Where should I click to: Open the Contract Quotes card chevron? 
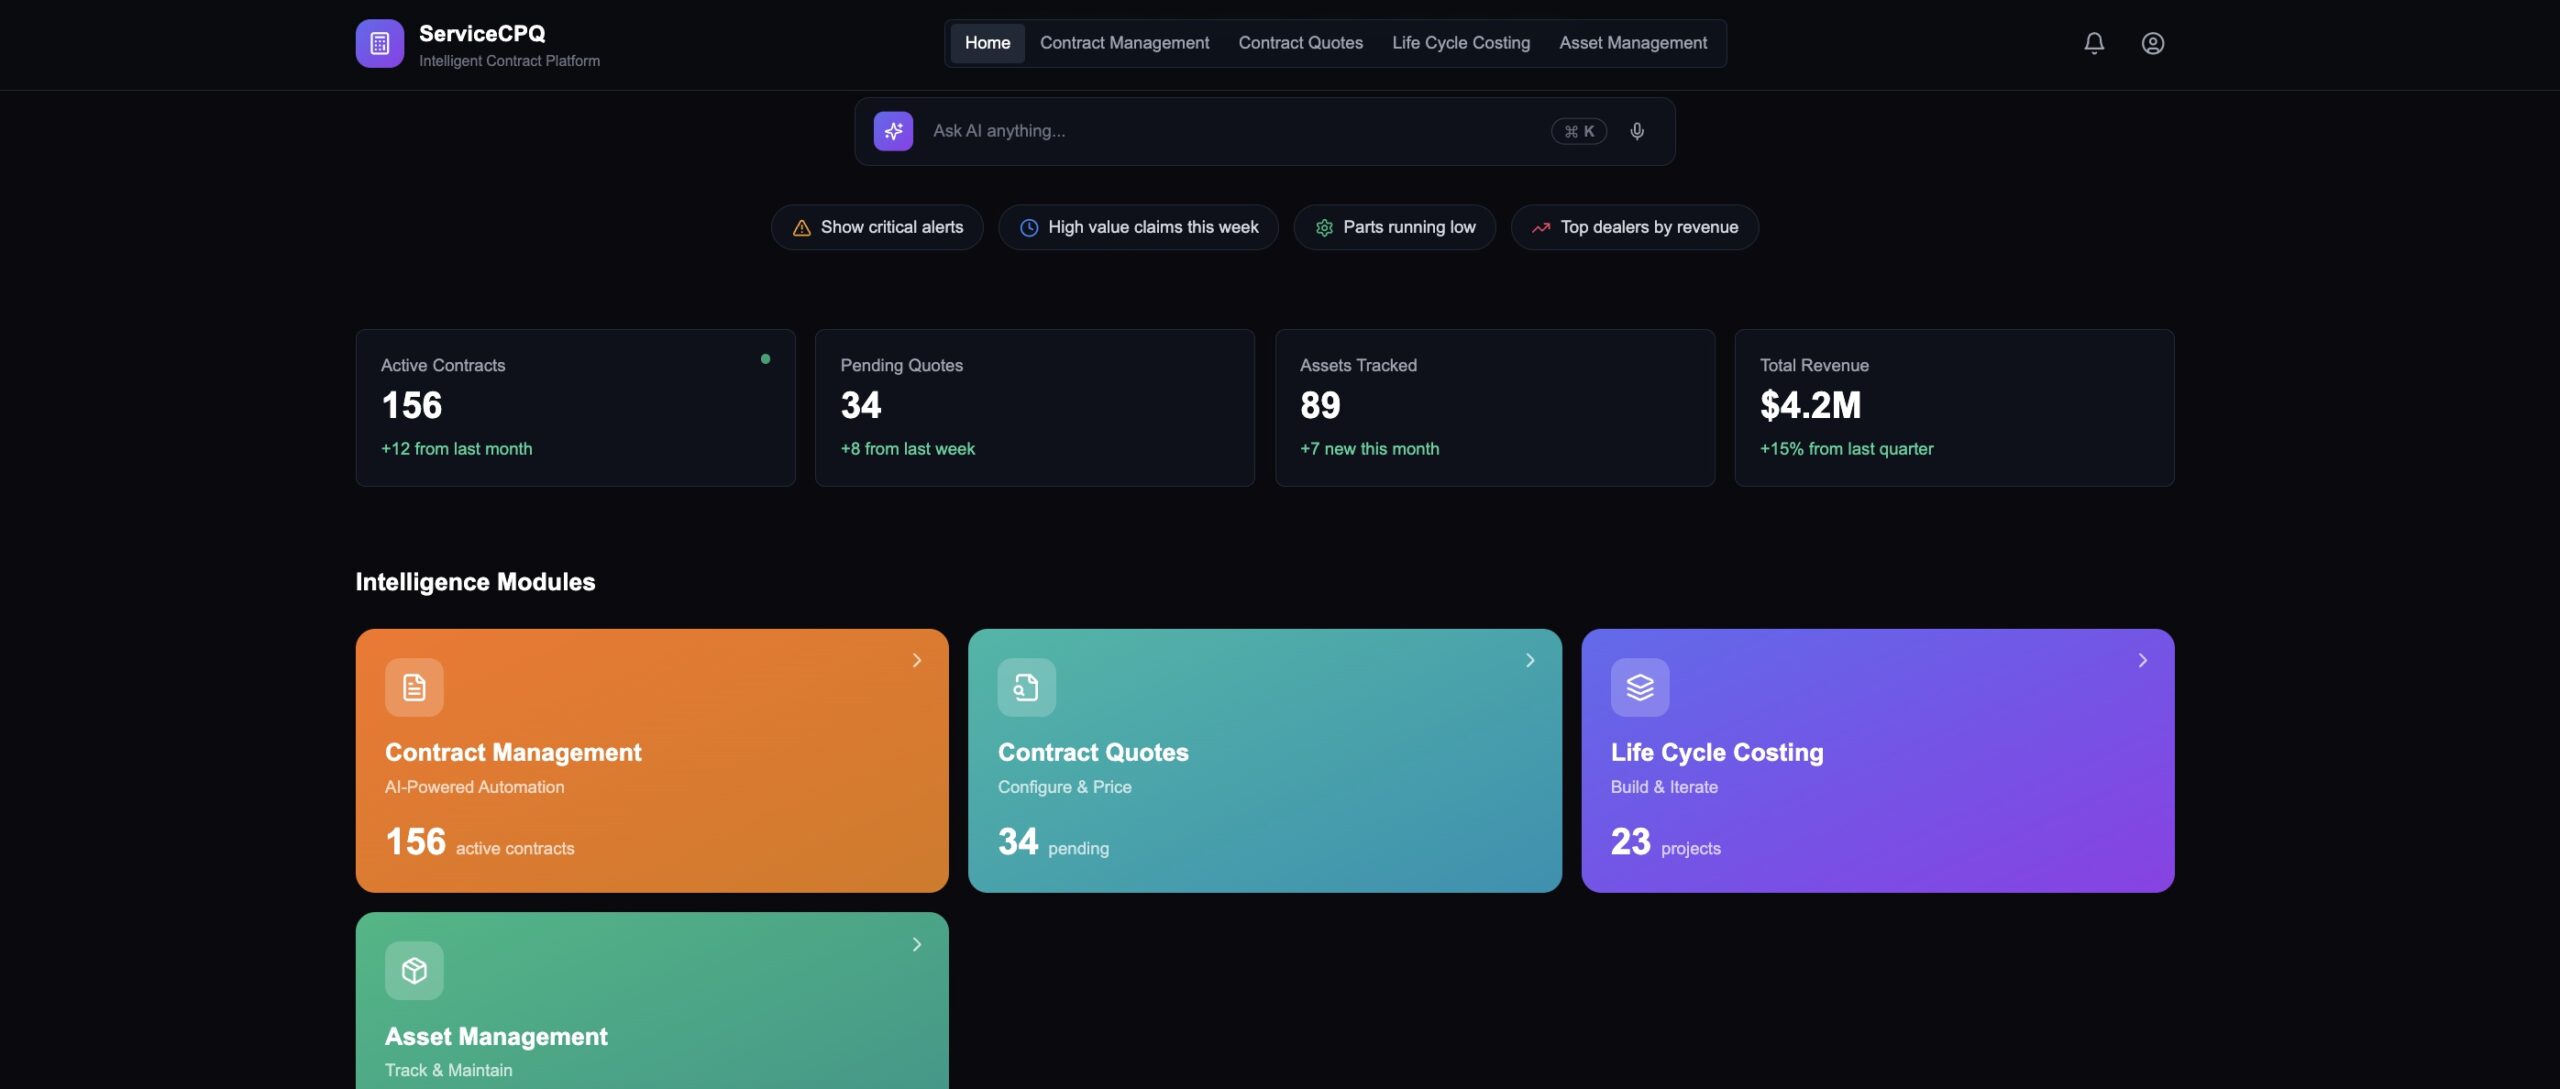(x=1529, y=660)
